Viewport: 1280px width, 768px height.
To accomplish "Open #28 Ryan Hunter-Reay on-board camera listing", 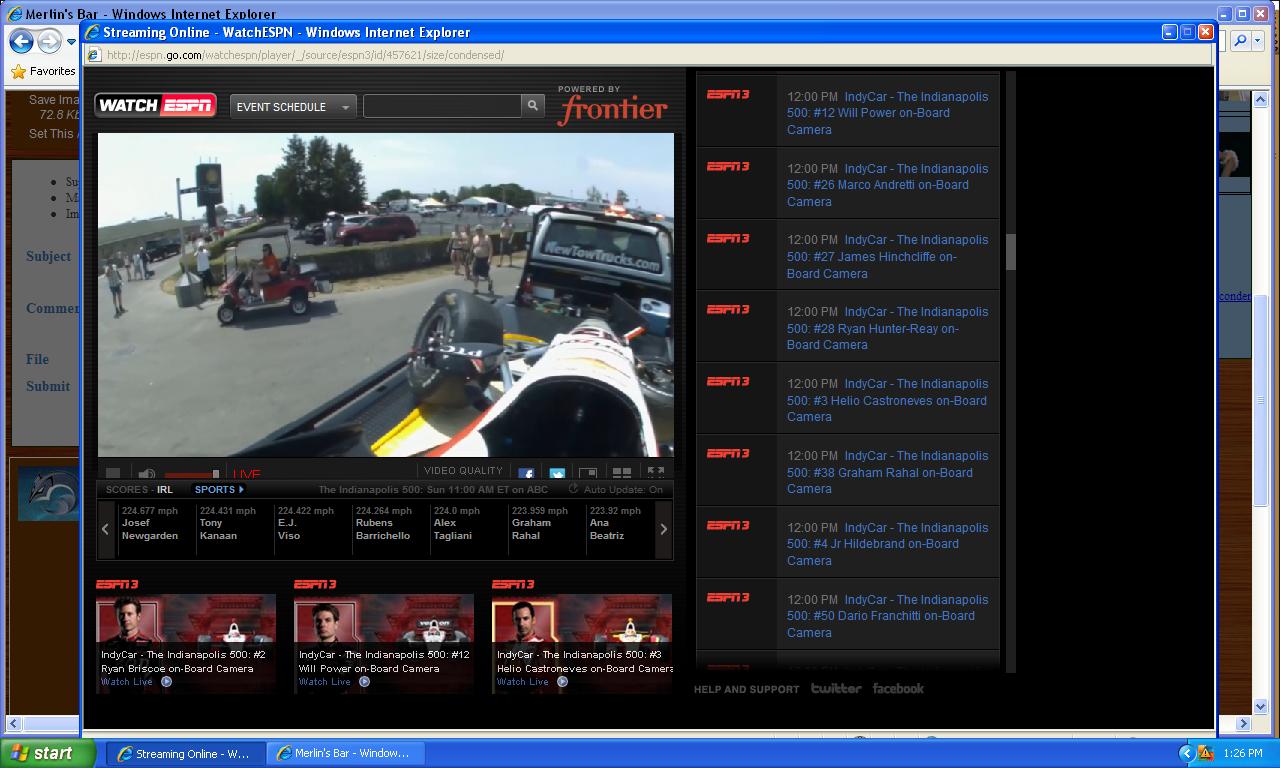I will coord(887,328).
